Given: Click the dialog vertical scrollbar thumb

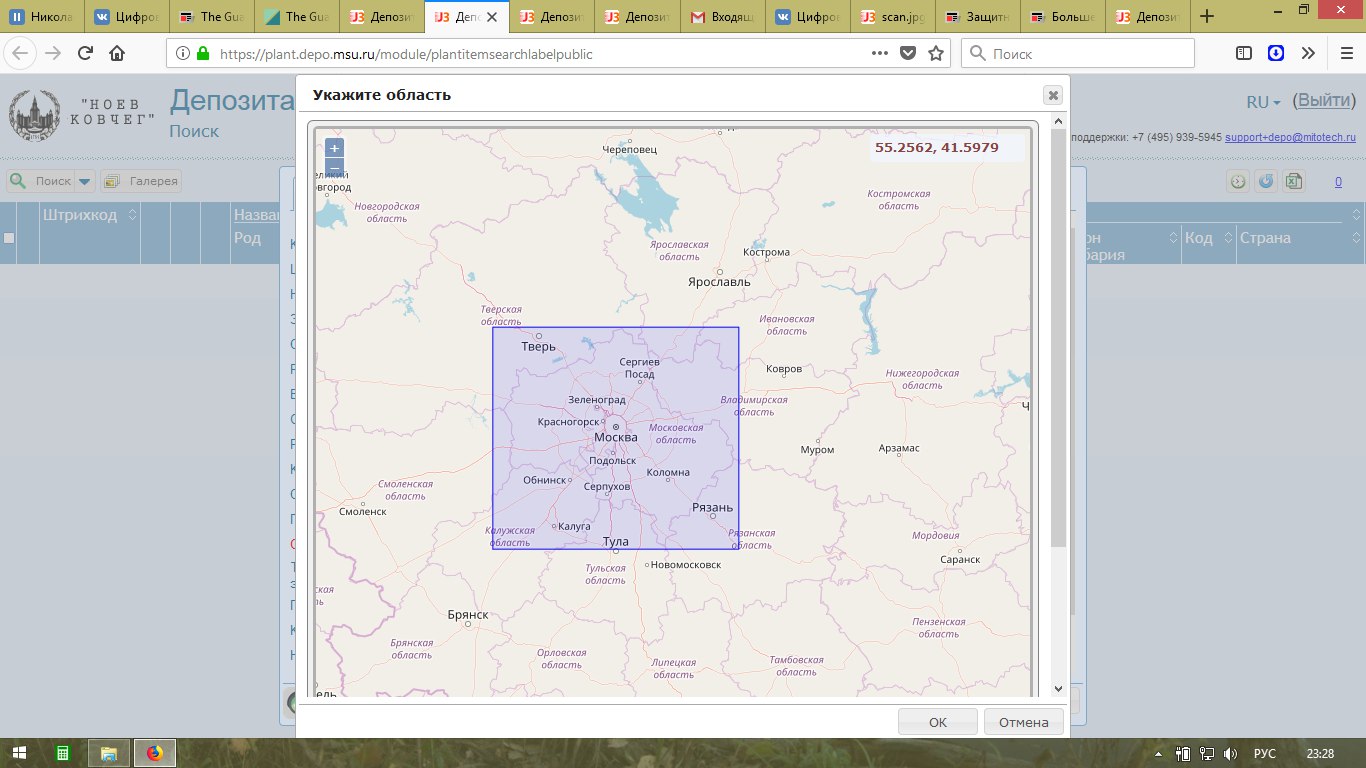Looking at the screenshot, I should click(x=1058, y=337).
